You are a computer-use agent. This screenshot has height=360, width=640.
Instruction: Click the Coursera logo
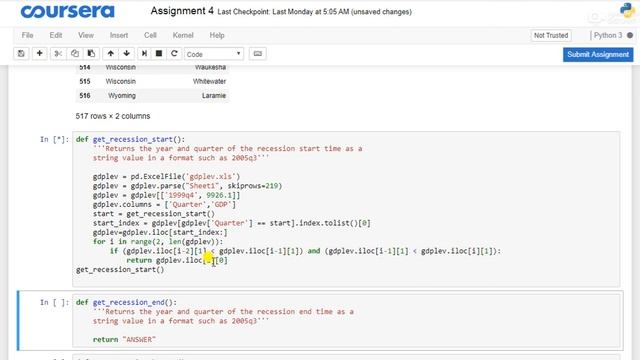pos(68,11)
